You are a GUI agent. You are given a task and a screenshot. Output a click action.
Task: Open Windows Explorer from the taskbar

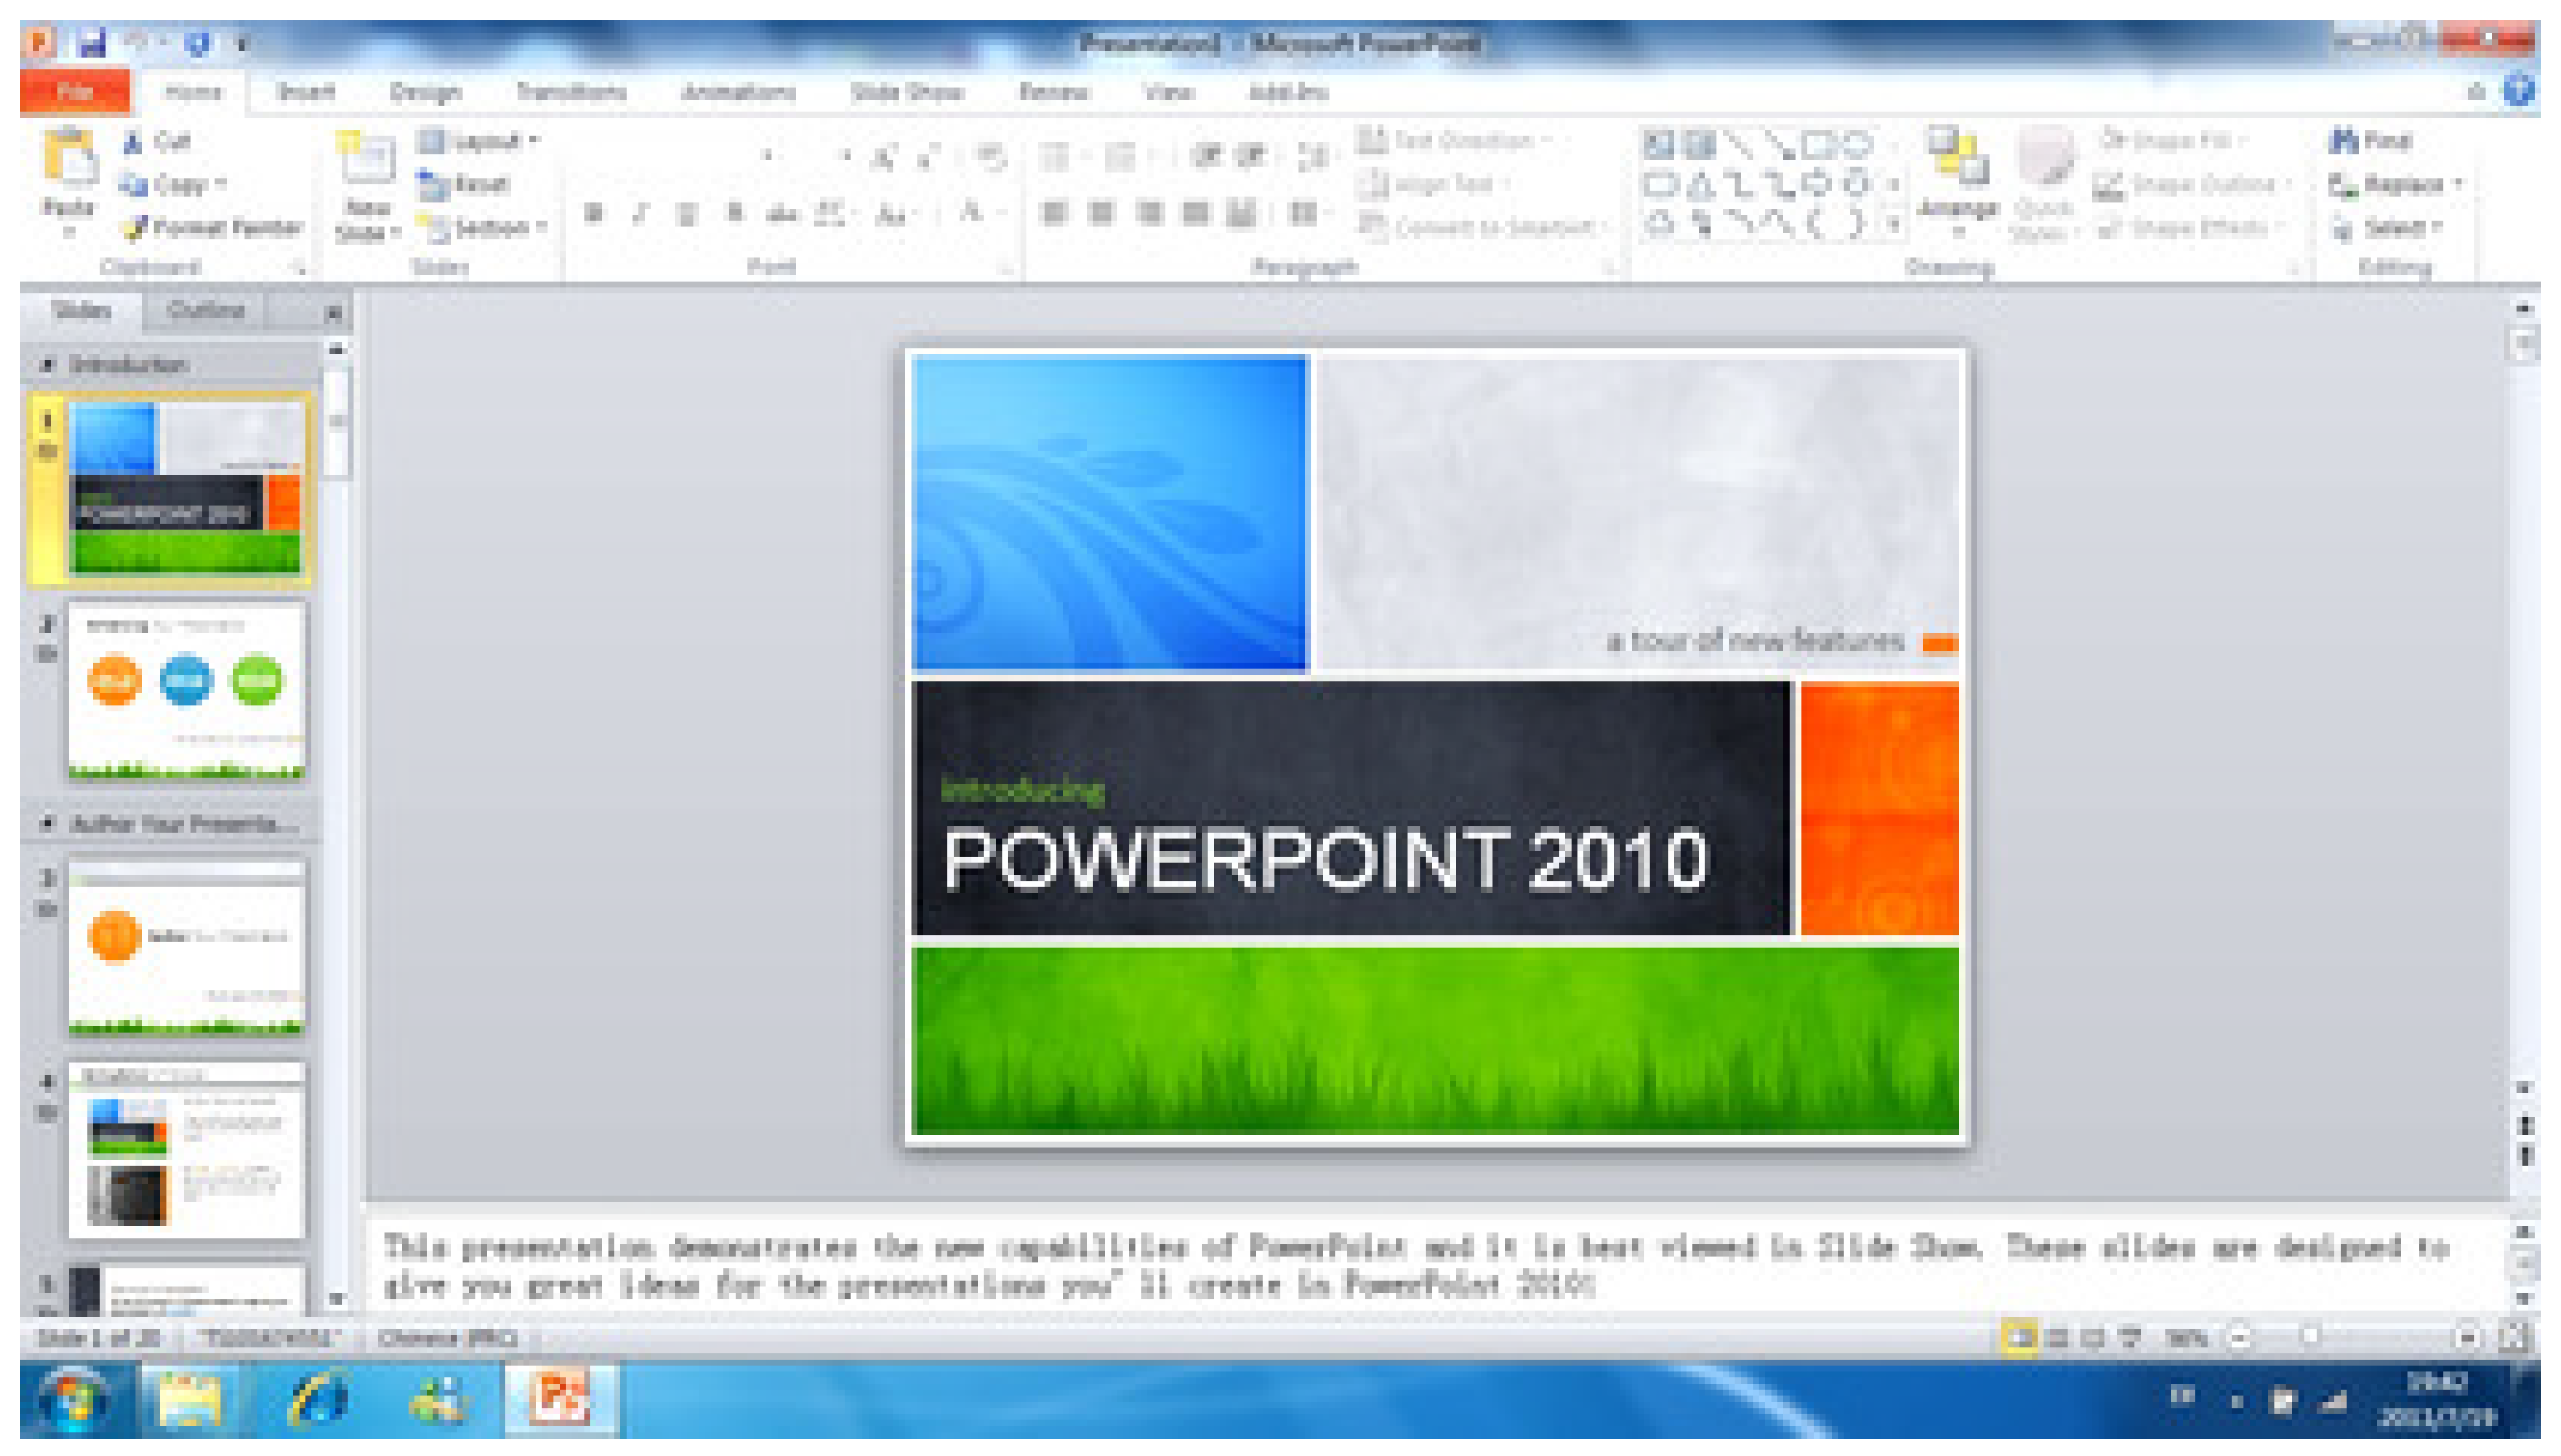coord(190,1398)
